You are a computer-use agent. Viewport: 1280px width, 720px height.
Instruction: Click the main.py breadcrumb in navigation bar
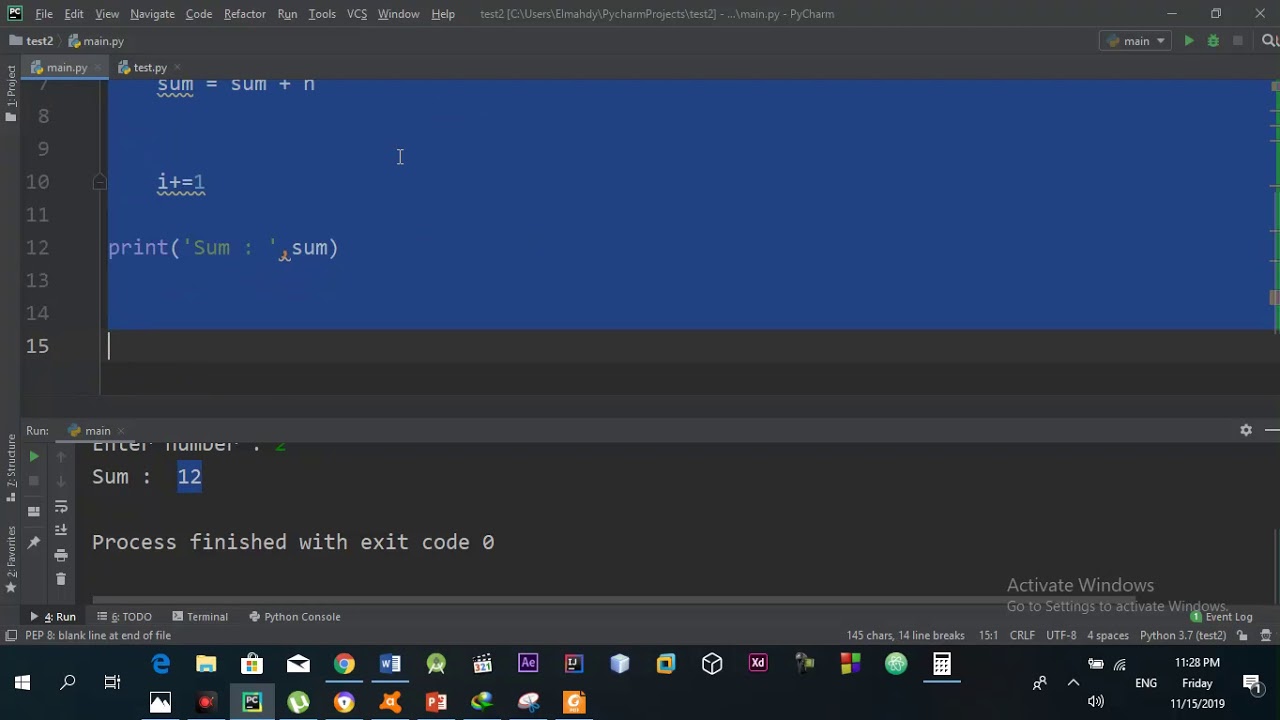click(x=96, y=41)
